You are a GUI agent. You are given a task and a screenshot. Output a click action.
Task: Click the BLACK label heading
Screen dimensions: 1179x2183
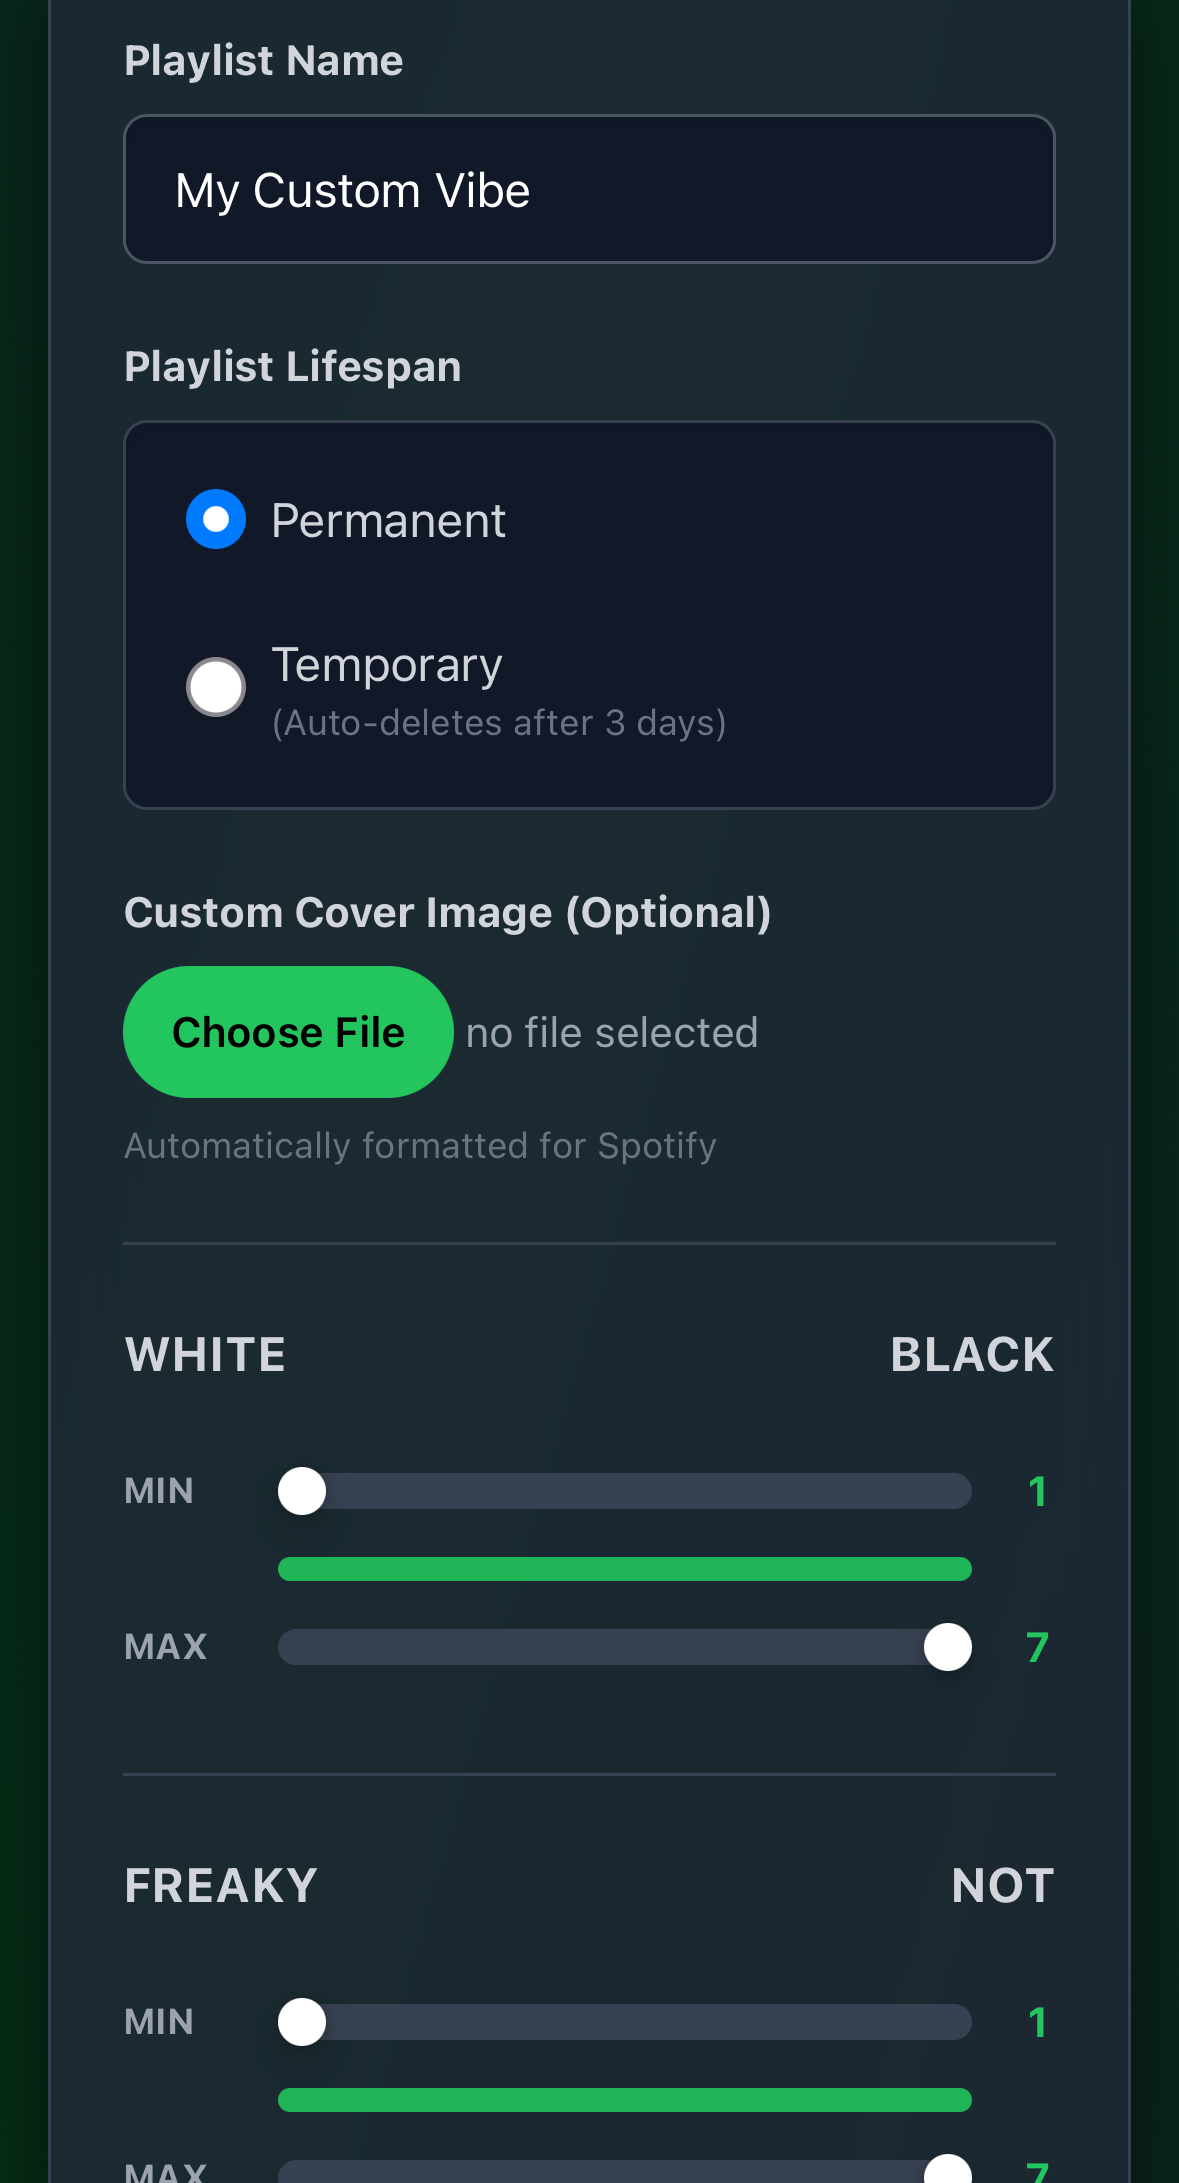click(x=970, y=1353)
